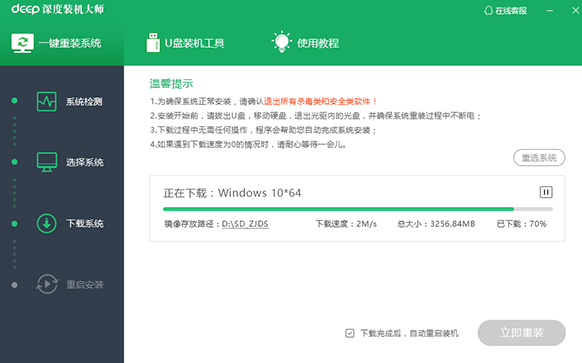This screenshot has width=582, height=363.
Task: Switch to U盘装机工具 tab
Action: (185, 43)
